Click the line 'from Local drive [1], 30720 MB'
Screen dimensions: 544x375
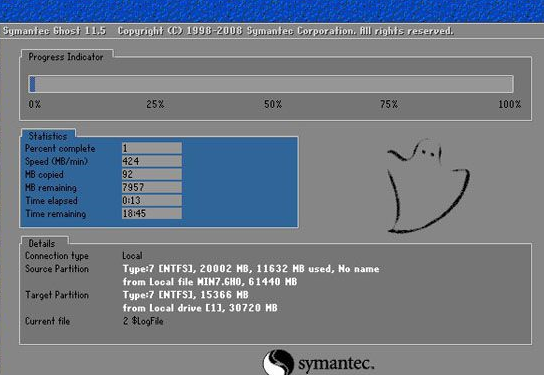coord(200,308)
